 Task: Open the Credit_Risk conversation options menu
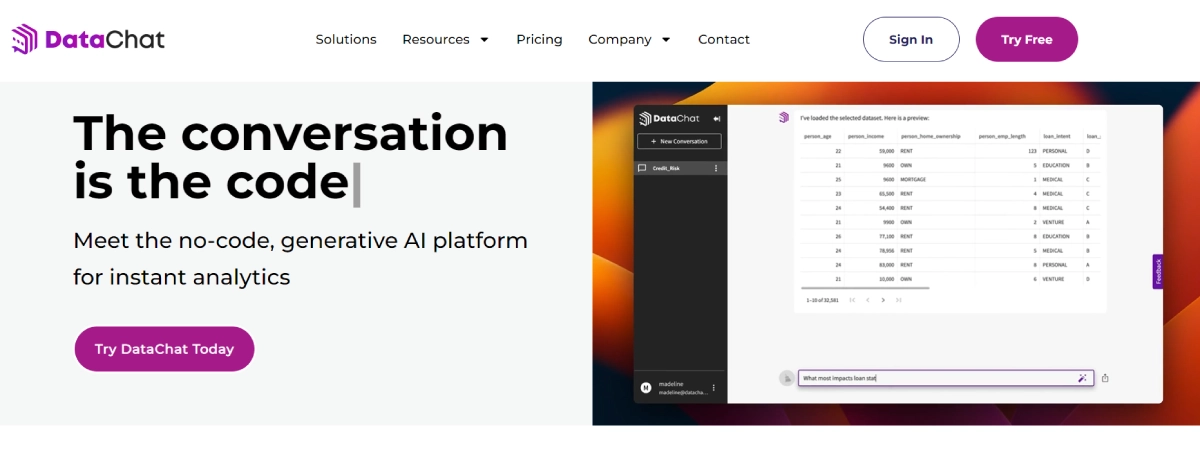click(x=716, y=168)
